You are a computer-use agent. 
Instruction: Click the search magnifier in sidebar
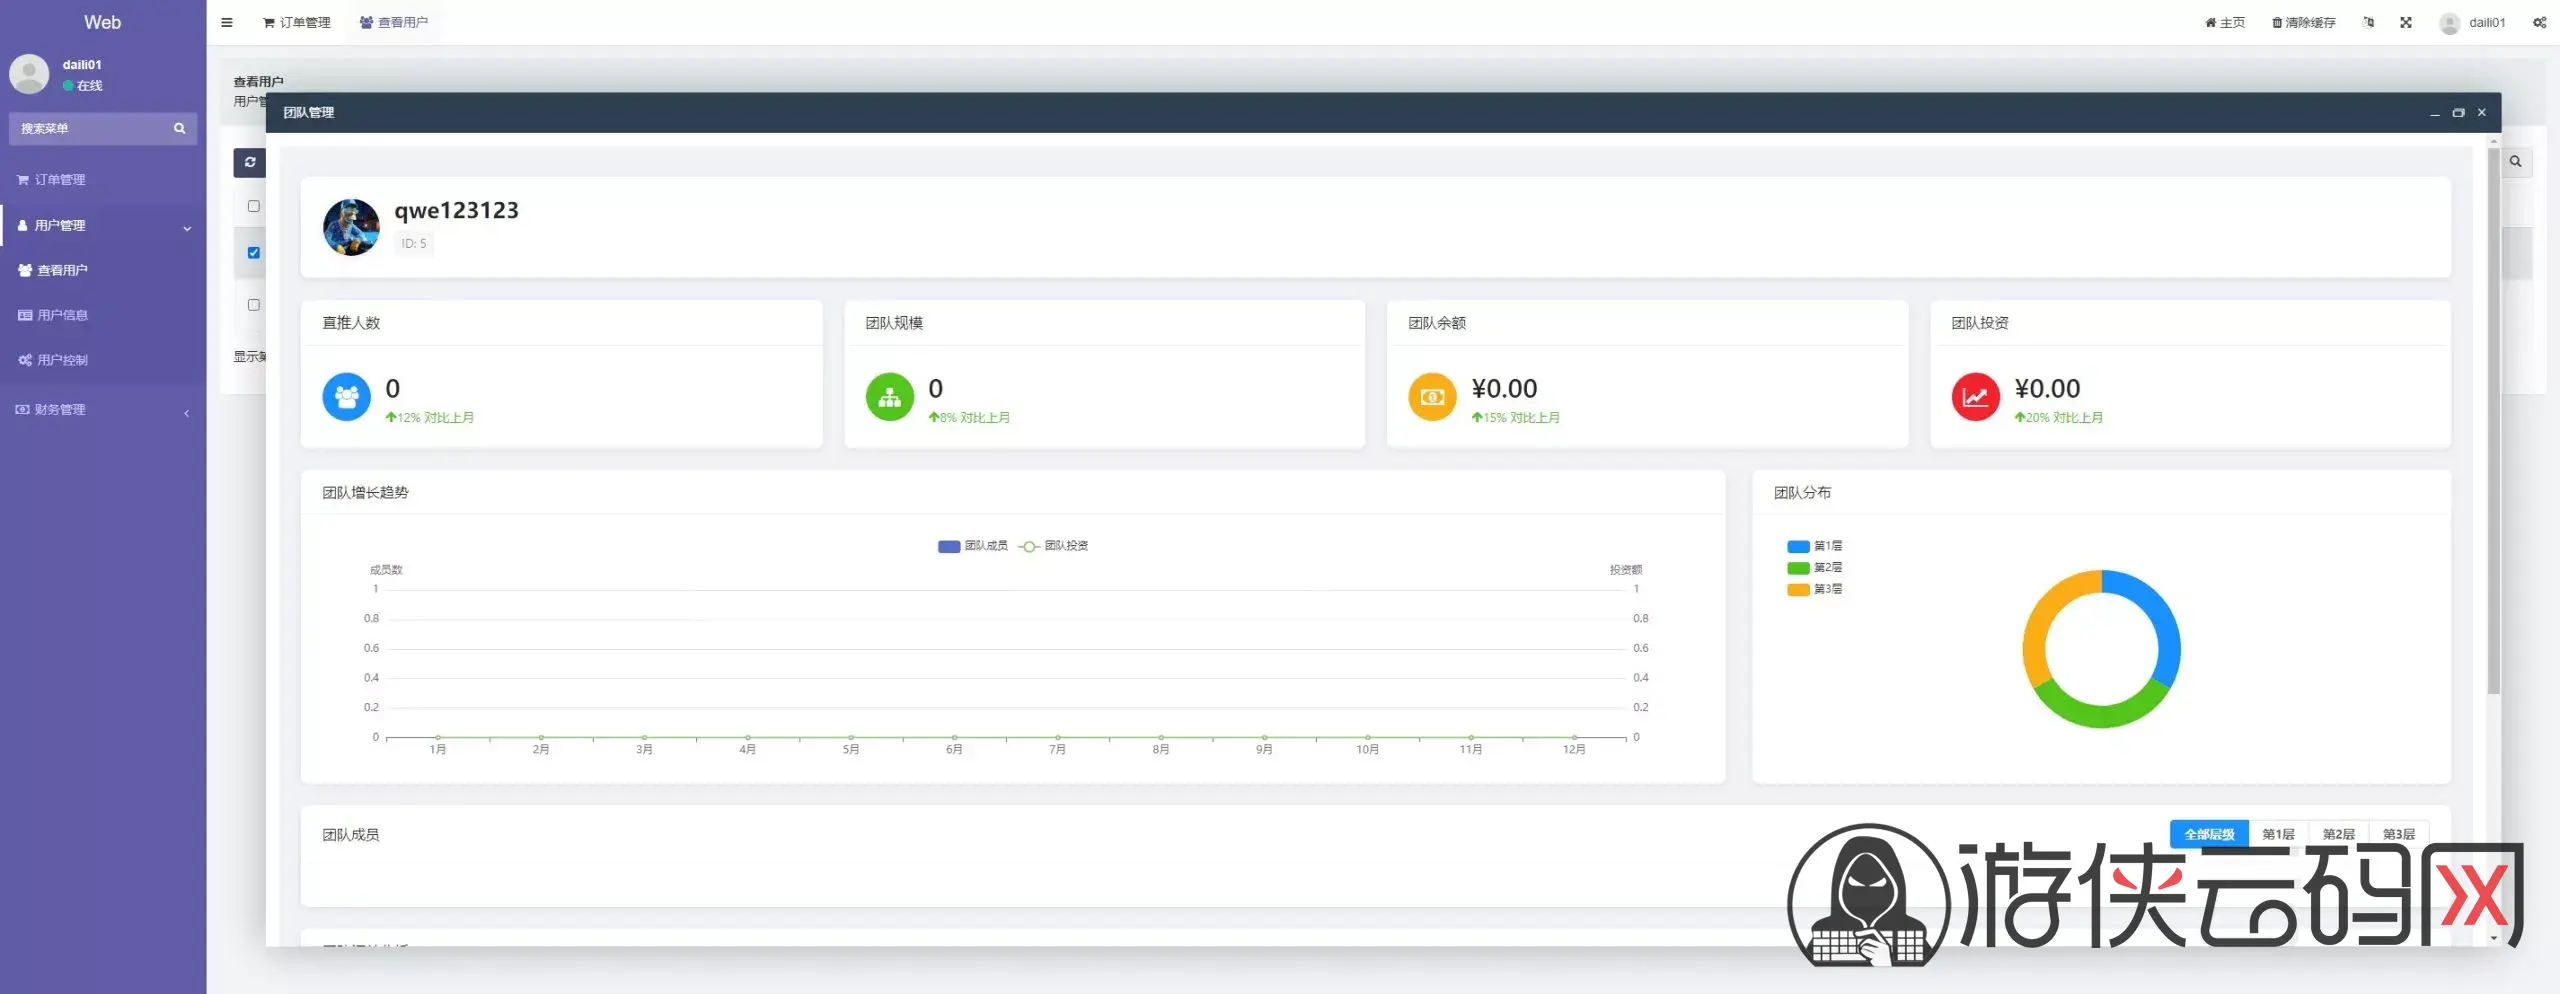coord(180,128)
